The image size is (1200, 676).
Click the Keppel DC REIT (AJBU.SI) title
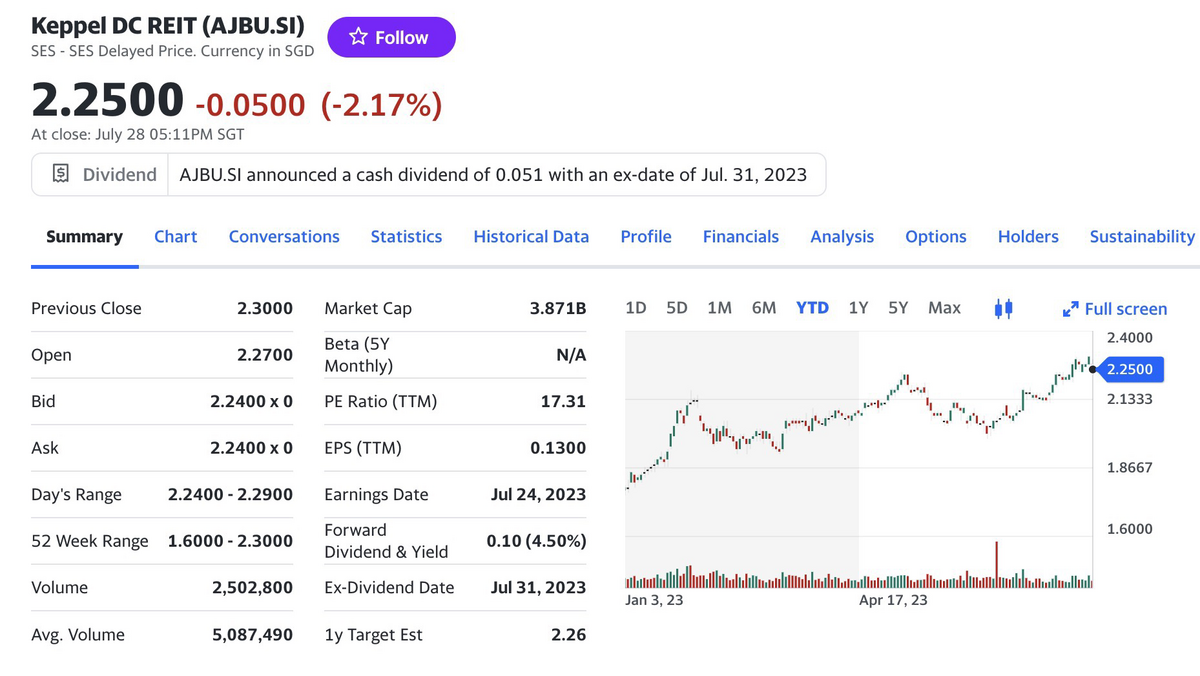pyautogui.click(x=168, y=24)
